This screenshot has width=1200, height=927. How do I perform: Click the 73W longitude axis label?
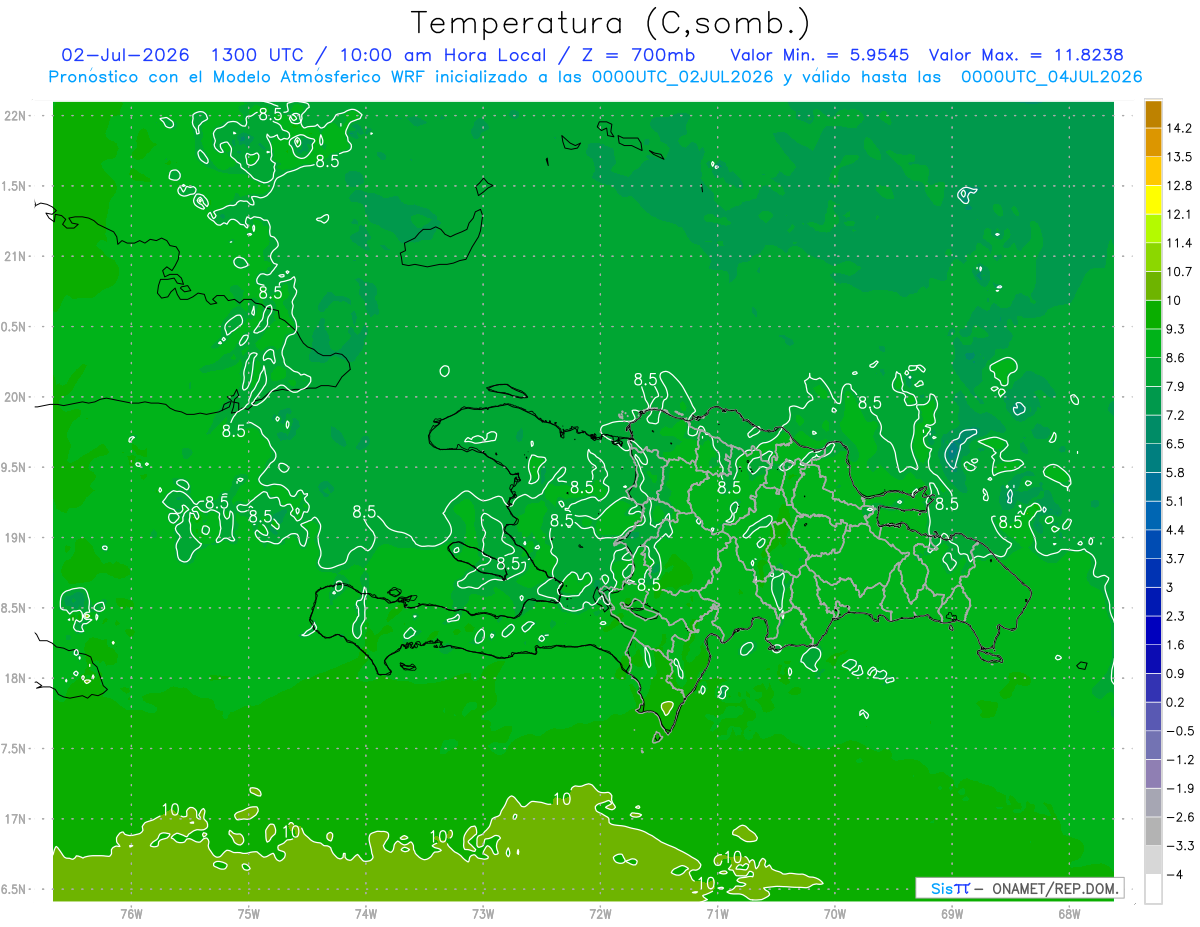click(483, 914)
